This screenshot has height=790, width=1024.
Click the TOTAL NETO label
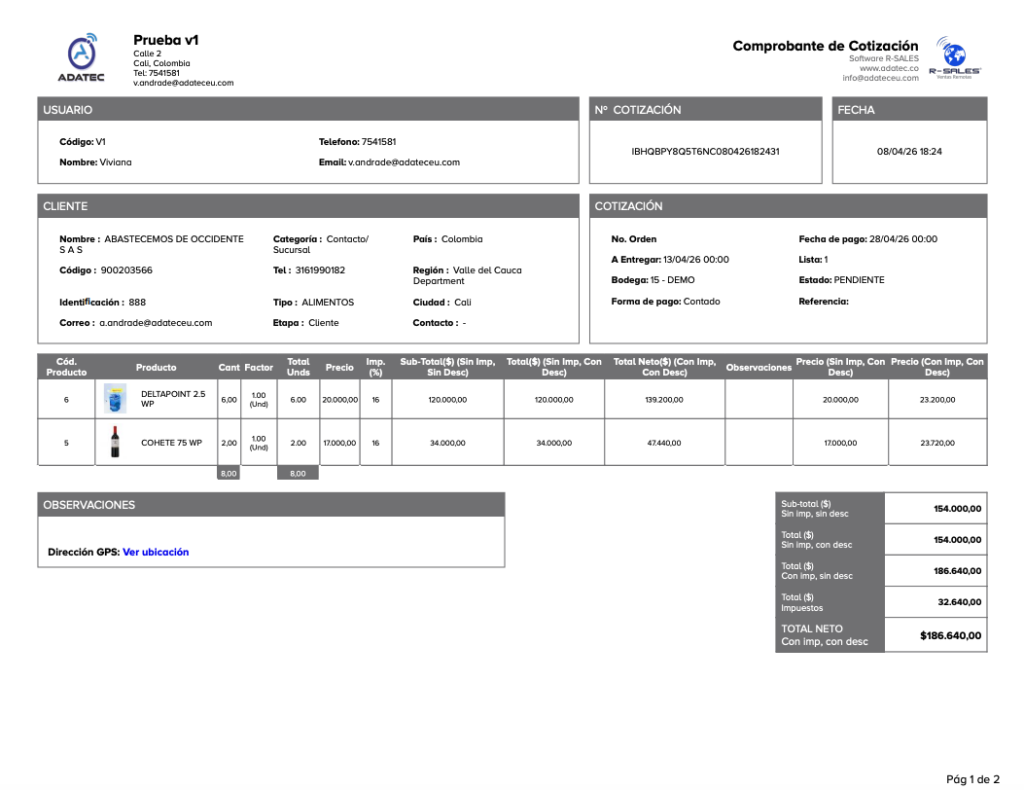812,629
